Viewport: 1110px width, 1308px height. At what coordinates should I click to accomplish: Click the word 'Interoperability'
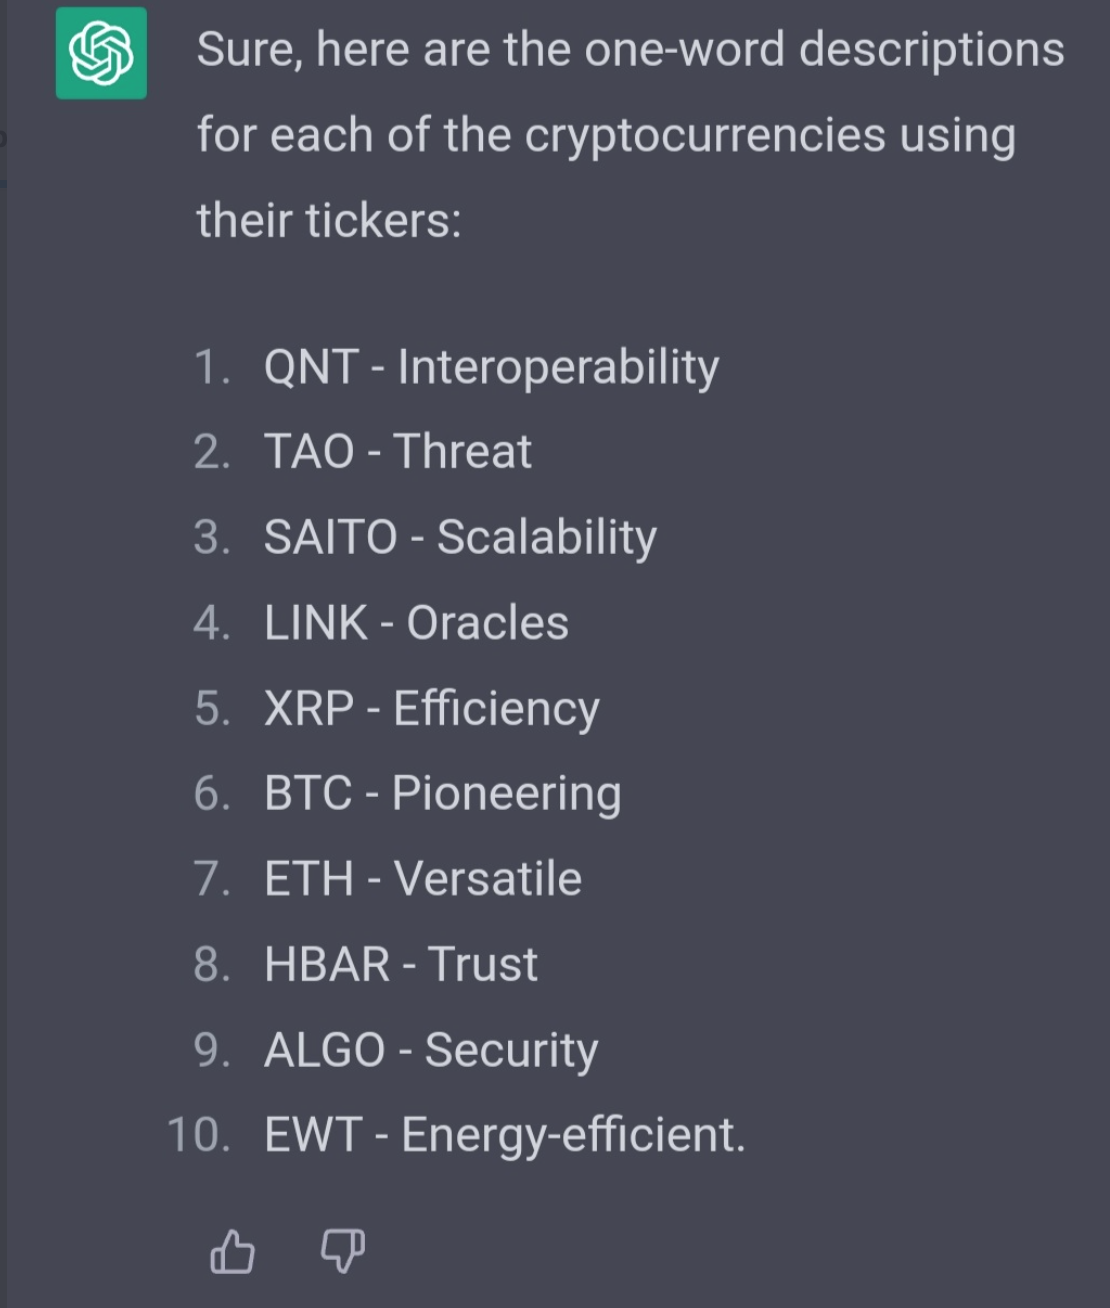coord(558,367)
